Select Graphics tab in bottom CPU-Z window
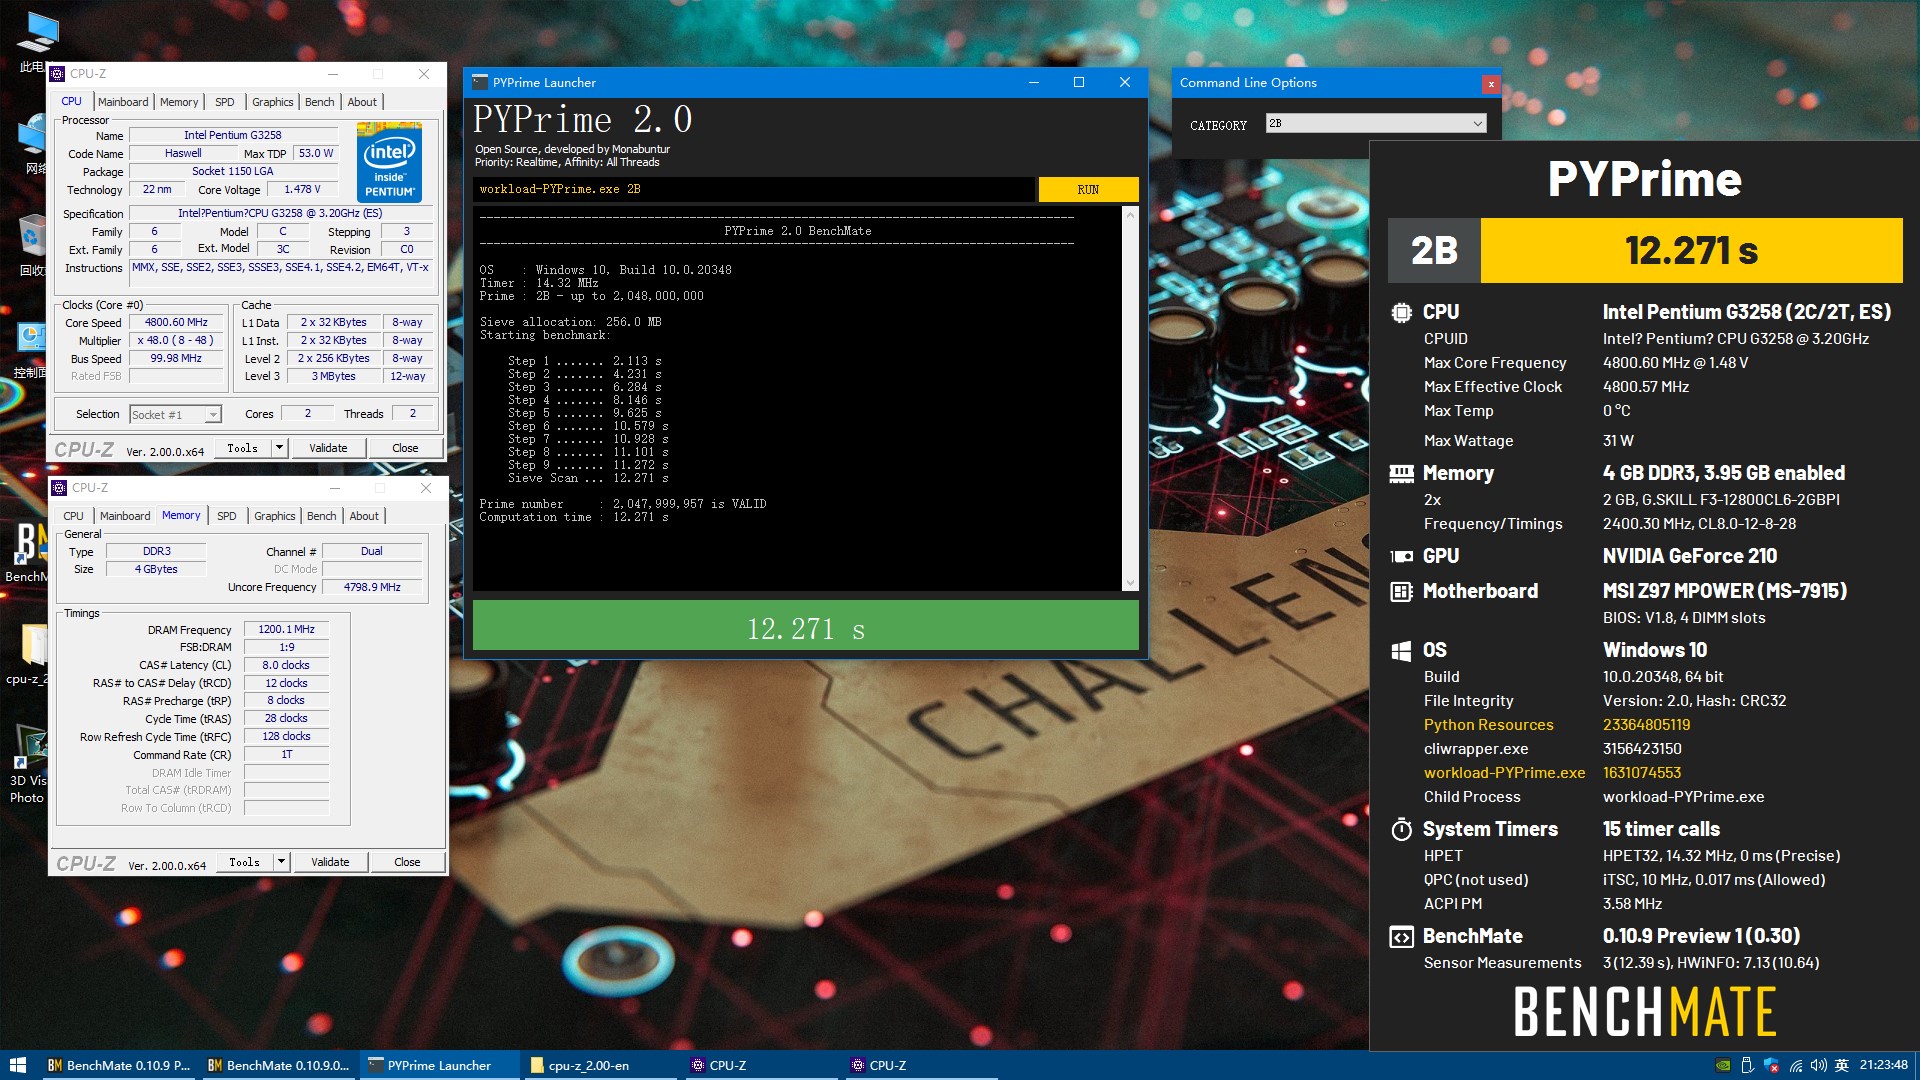 coord(275,516)
